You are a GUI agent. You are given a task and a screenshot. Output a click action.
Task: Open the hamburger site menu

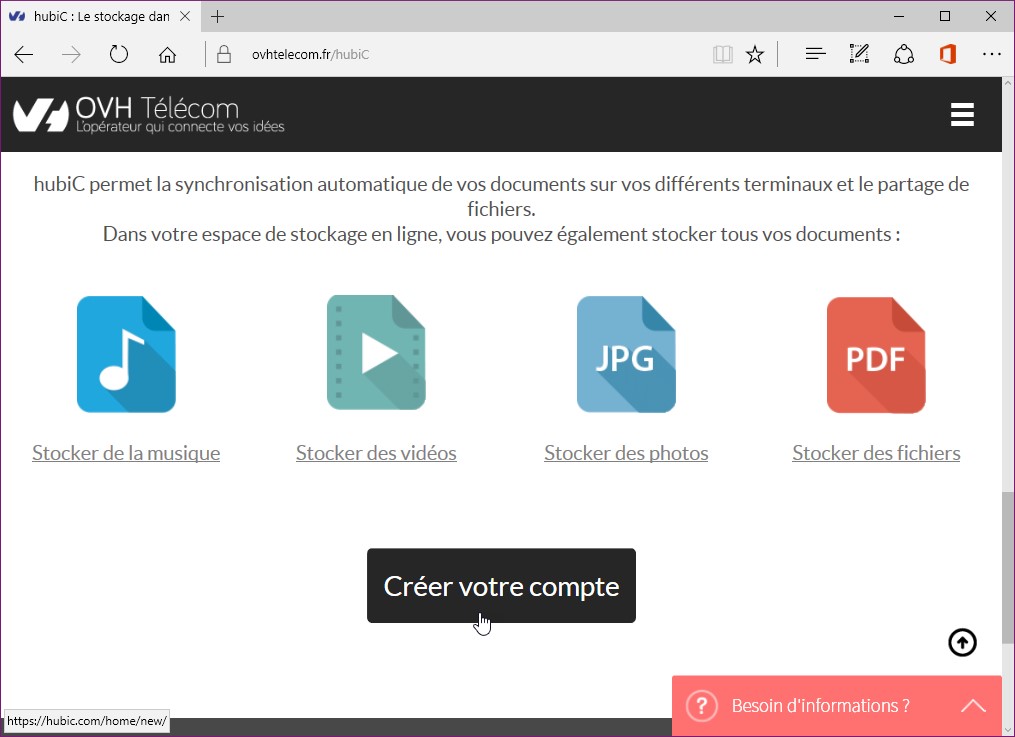pos(962,115)
